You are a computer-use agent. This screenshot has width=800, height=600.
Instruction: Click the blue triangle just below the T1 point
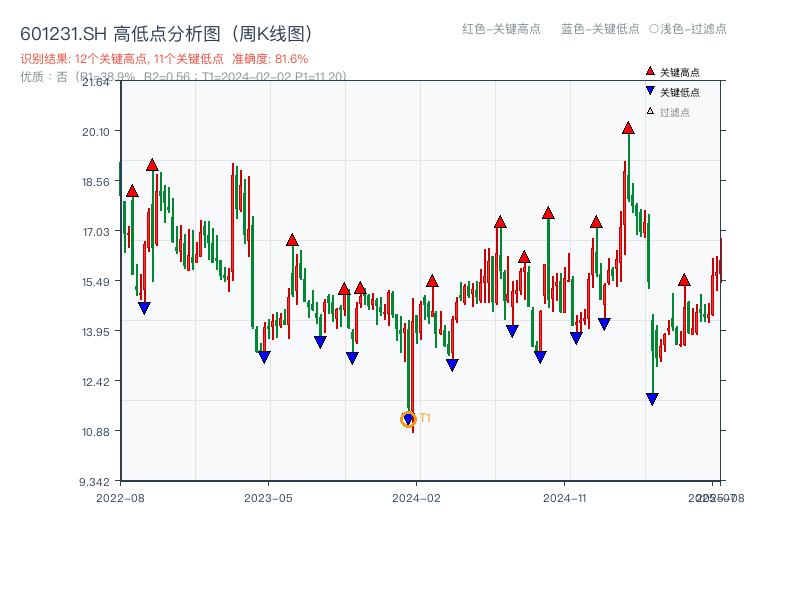(409, 418)
